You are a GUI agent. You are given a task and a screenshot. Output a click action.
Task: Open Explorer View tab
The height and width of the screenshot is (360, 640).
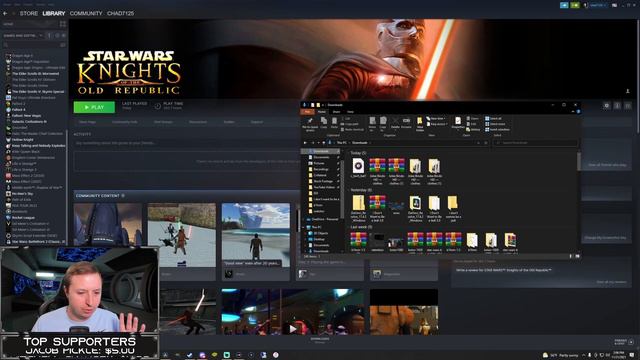[350, 111]
